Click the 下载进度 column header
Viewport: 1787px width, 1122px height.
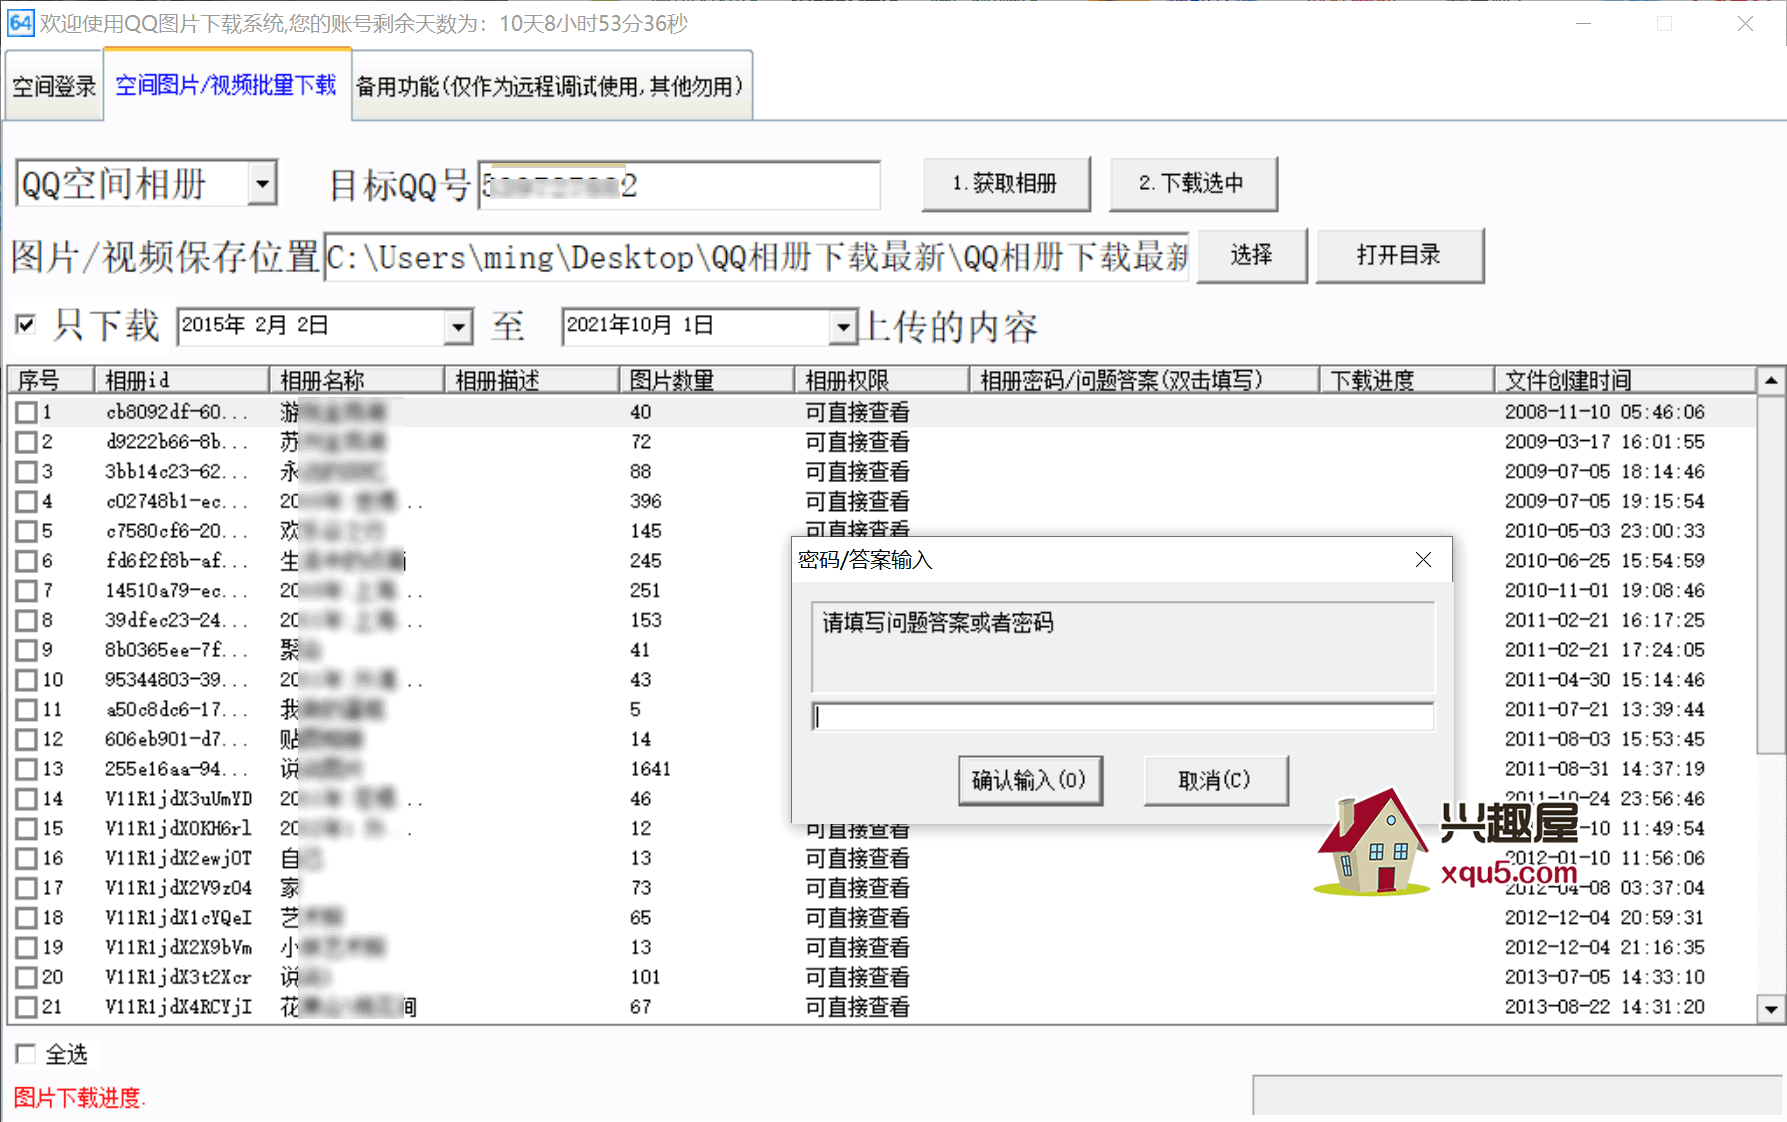(x=1407, y=380)
